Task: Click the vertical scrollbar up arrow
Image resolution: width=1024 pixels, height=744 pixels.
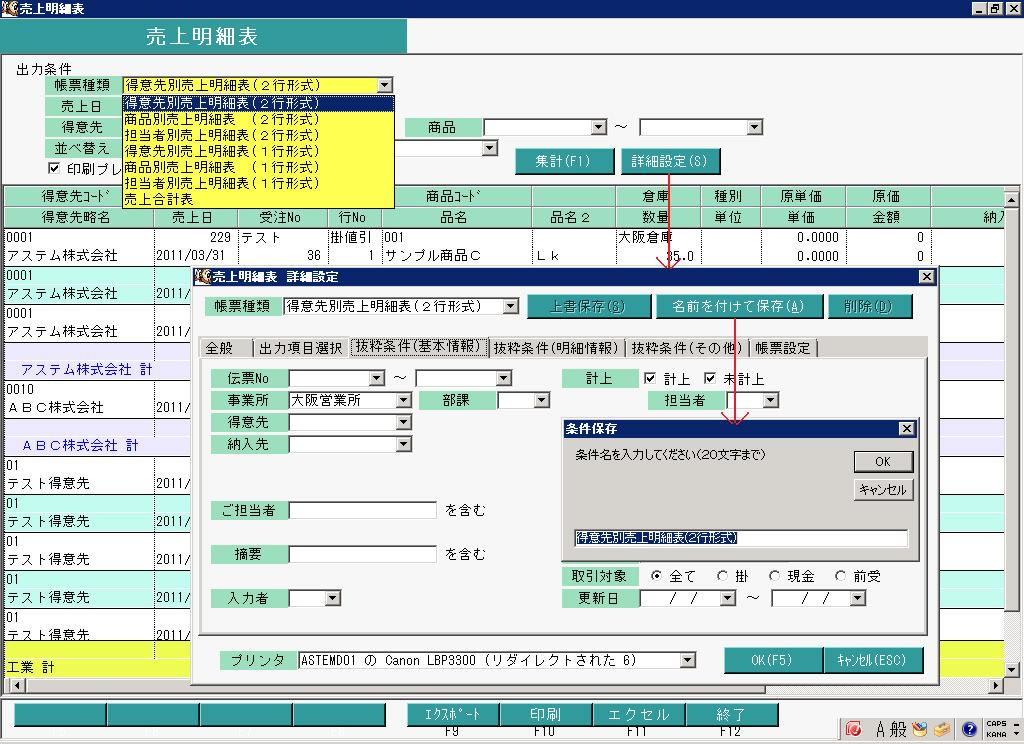Action: pos(1011,199)
